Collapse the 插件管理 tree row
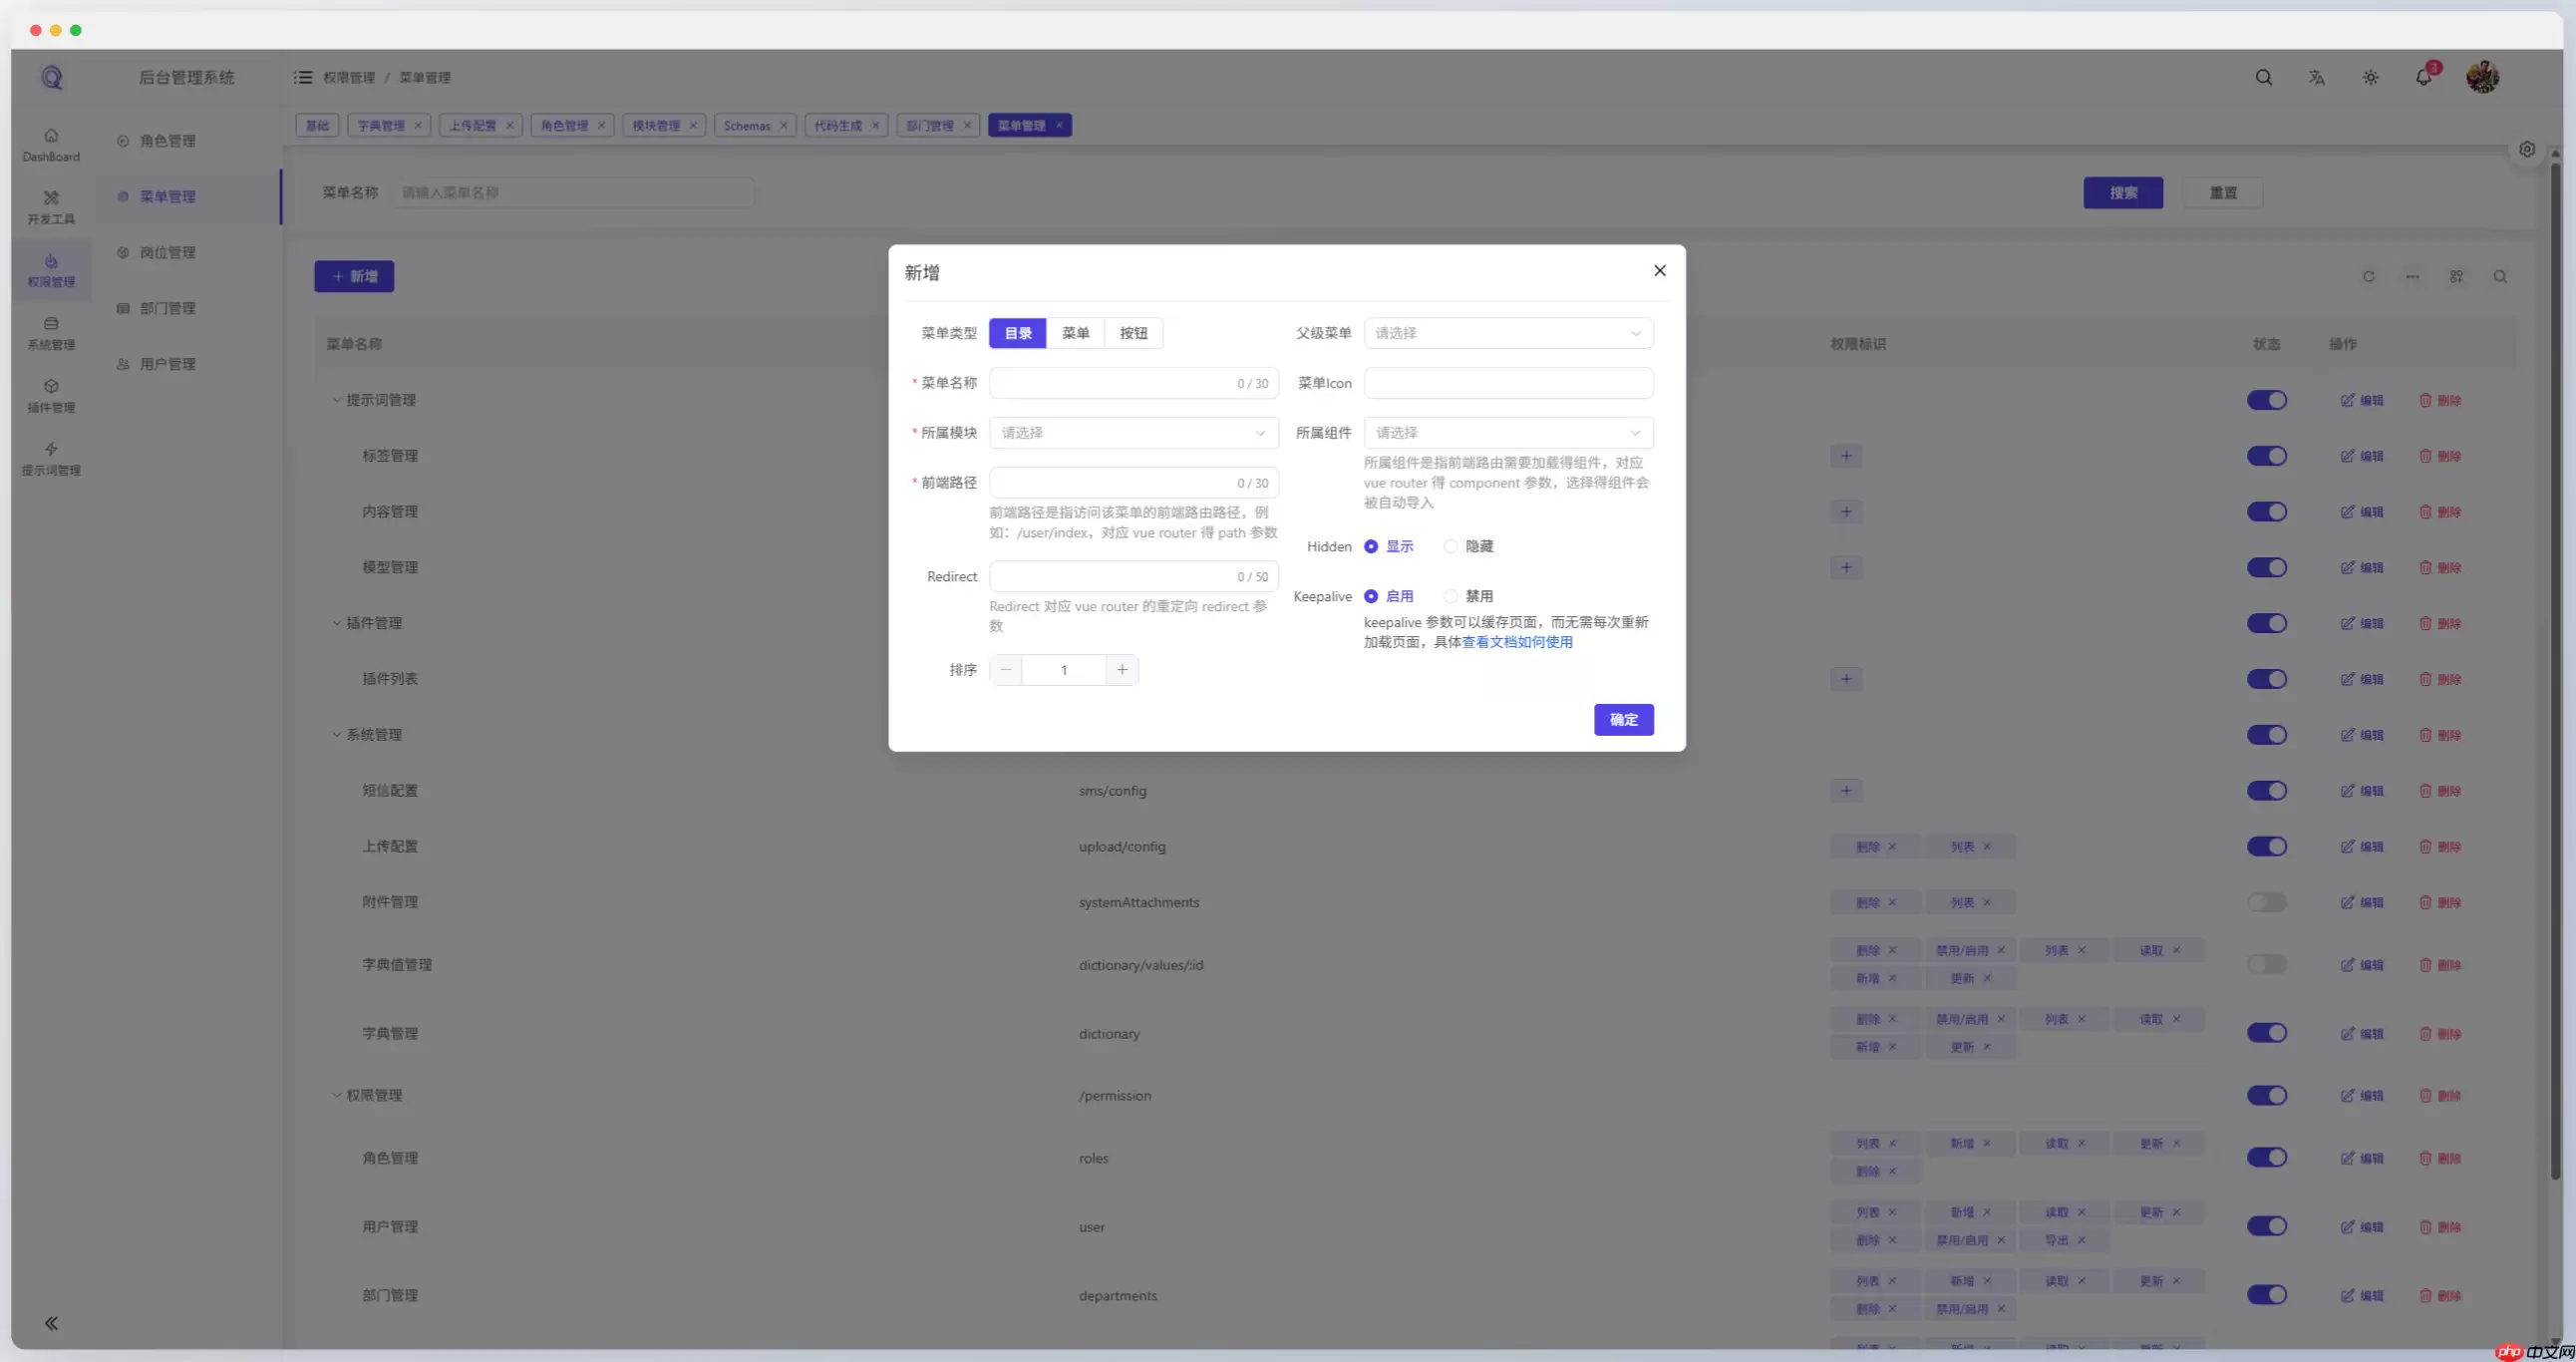This screenshot has height=1362, width=2576. pyautogui.click(x=337, y=623)
